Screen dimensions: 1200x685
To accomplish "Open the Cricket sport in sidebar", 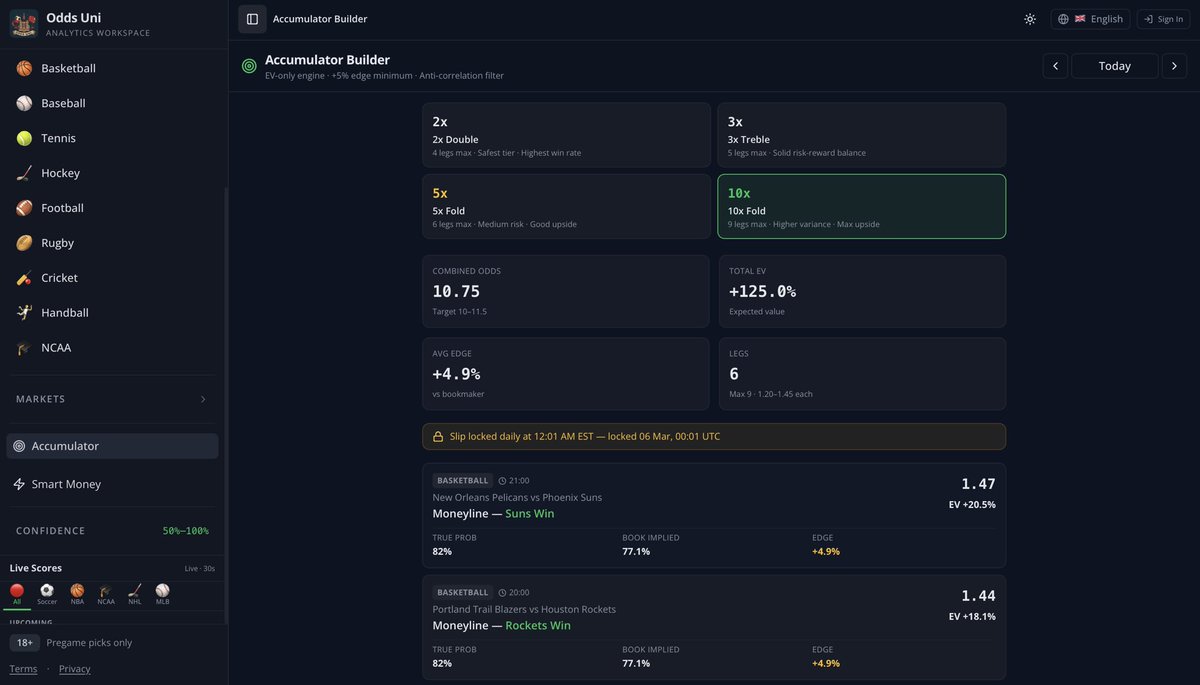I will pyautogui.click(x=112, y=278).
